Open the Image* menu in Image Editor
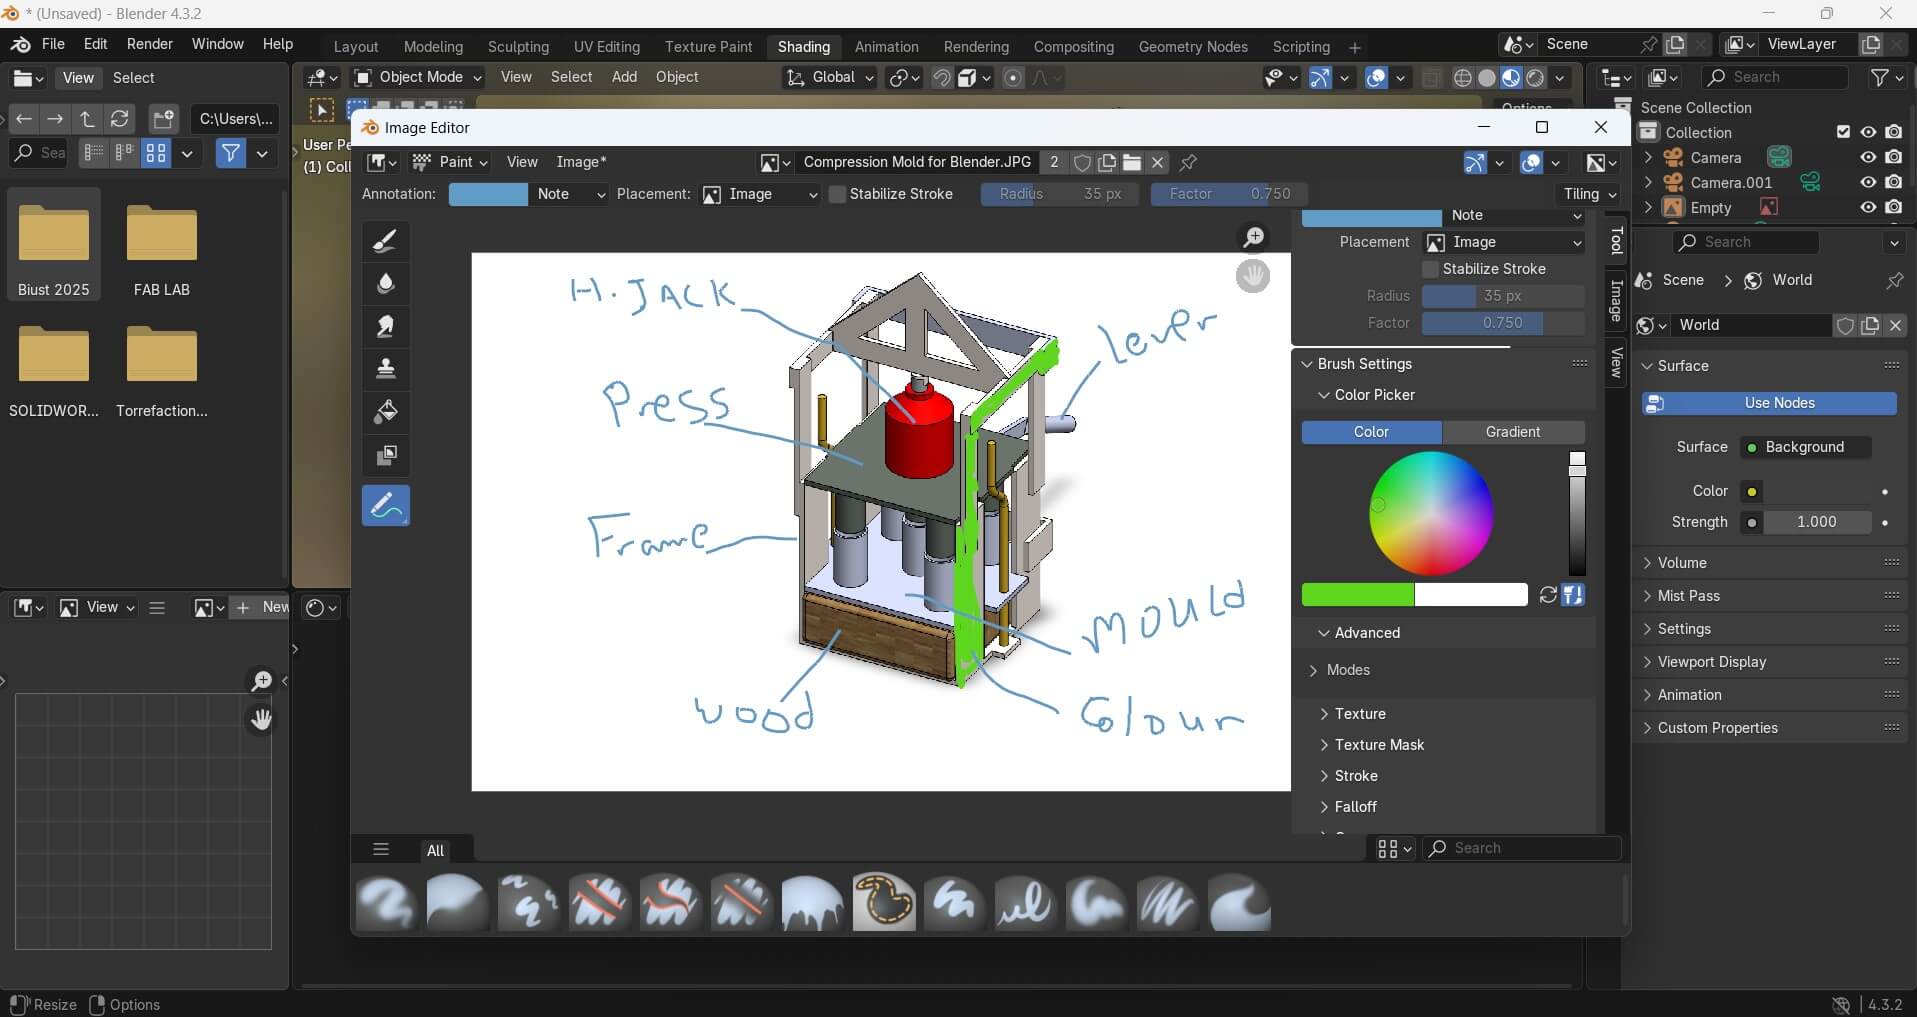The image size is (1917, 1017). click(x=581, y=163)
